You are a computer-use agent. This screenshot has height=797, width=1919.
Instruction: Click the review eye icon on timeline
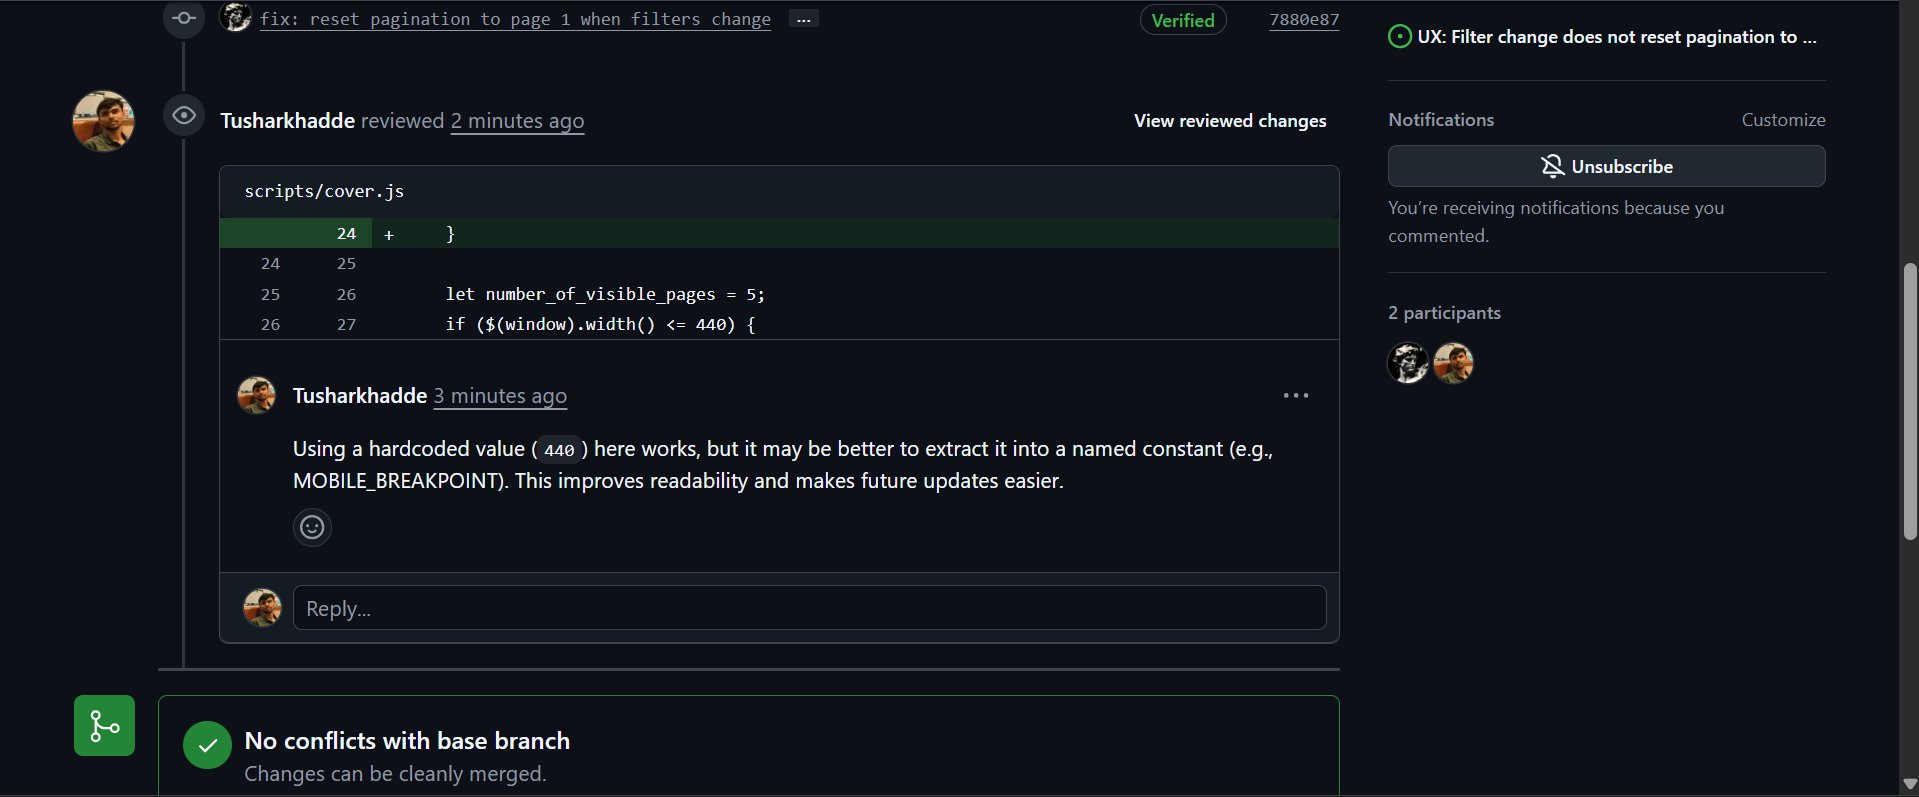point(184,116)
